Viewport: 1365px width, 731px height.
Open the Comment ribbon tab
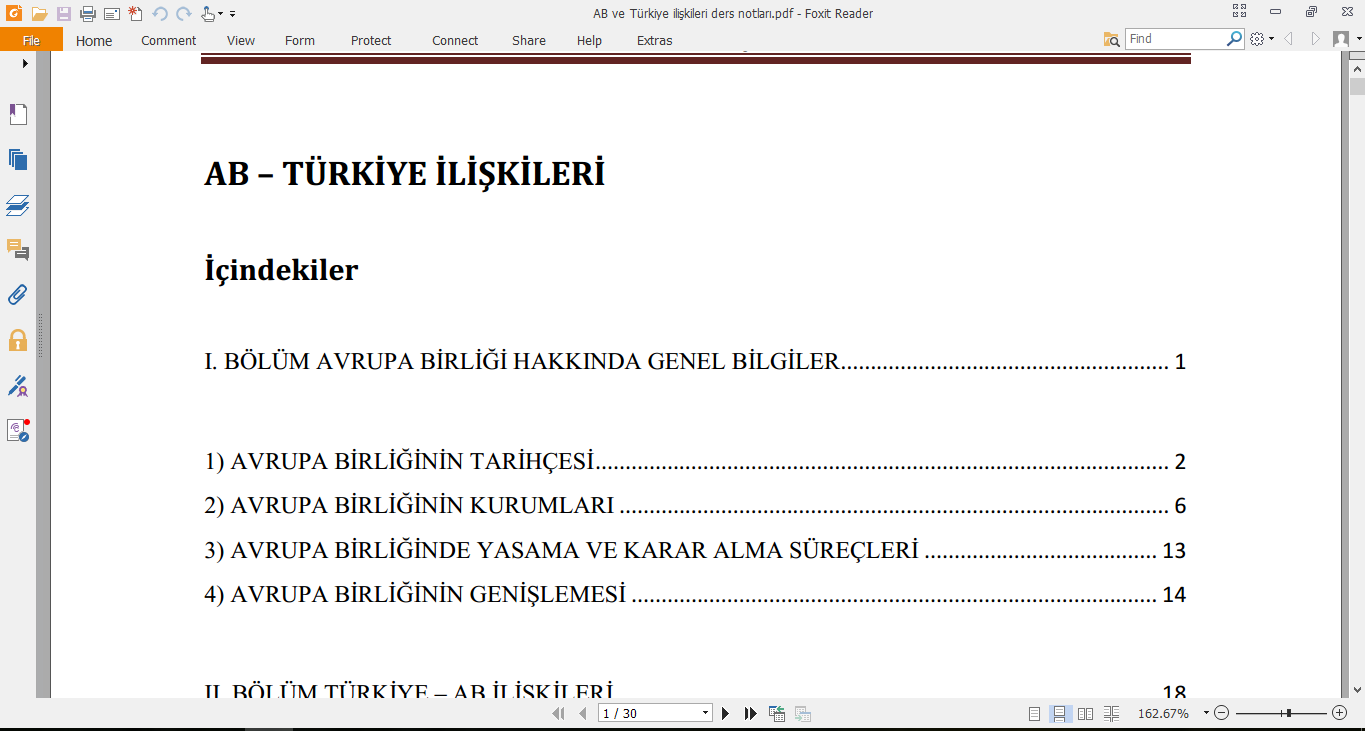tap(168, 41)
